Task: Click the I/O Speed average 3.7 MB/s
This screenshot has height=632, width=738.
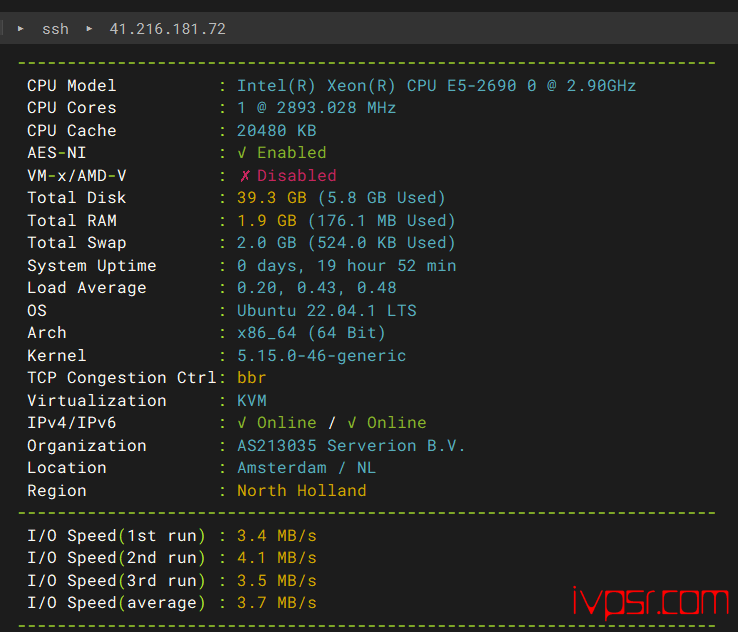Action: 276,603
